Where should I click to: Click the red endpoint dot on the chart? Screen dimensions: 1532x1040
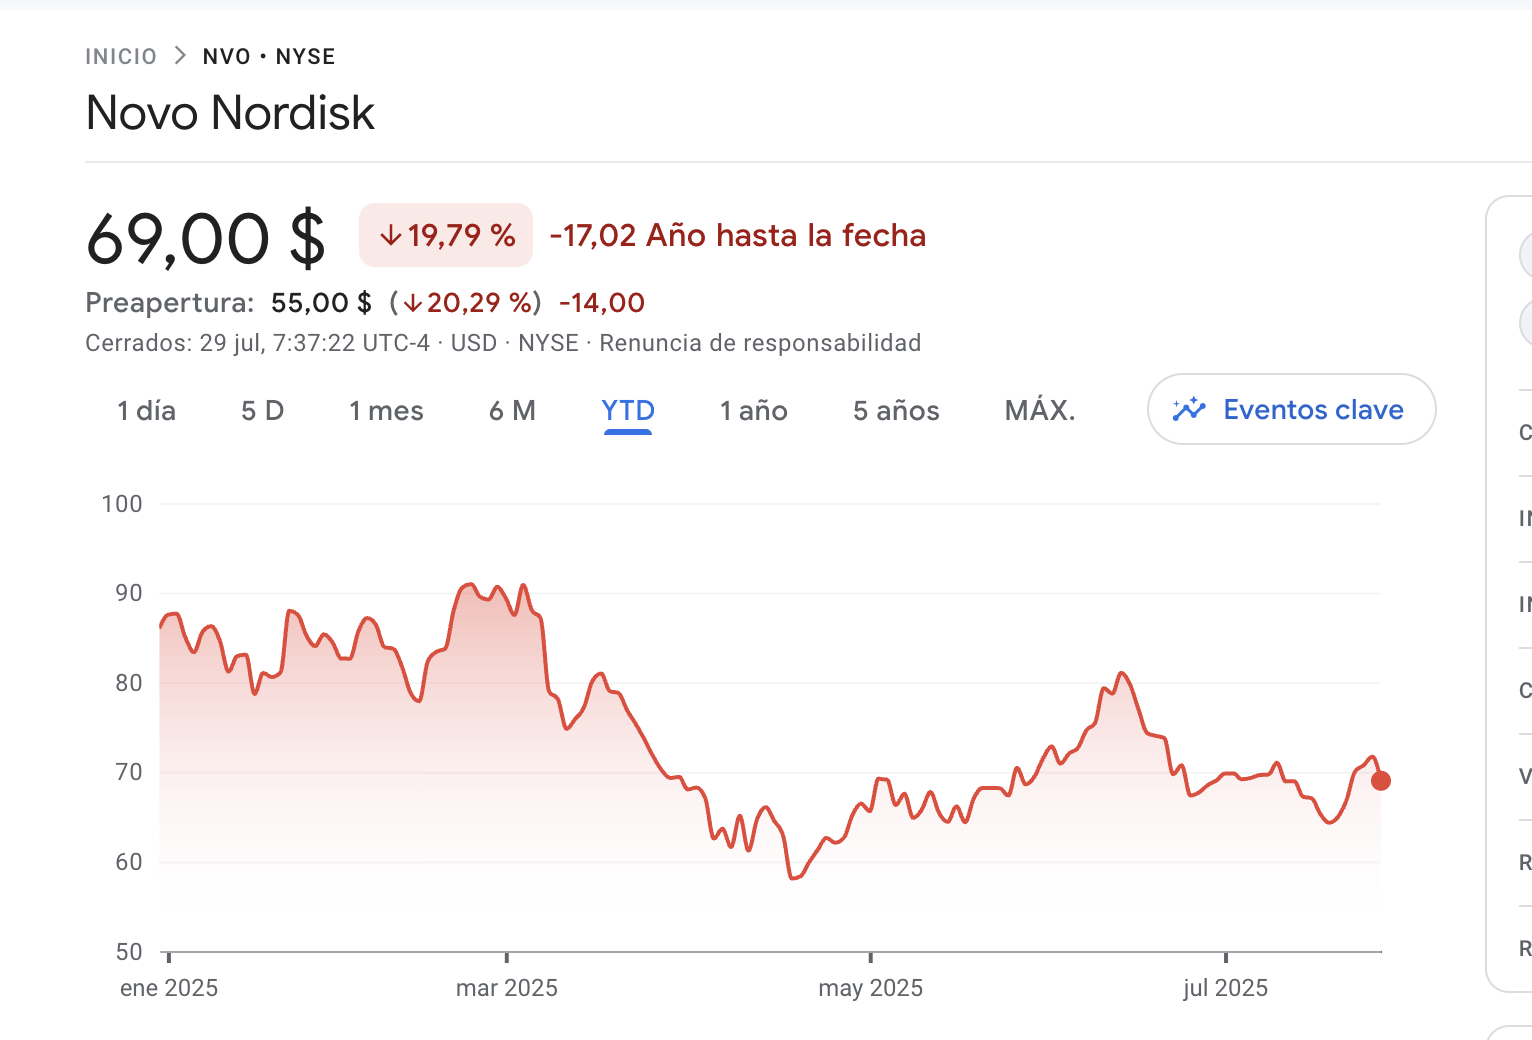(x=1381, y=781)
